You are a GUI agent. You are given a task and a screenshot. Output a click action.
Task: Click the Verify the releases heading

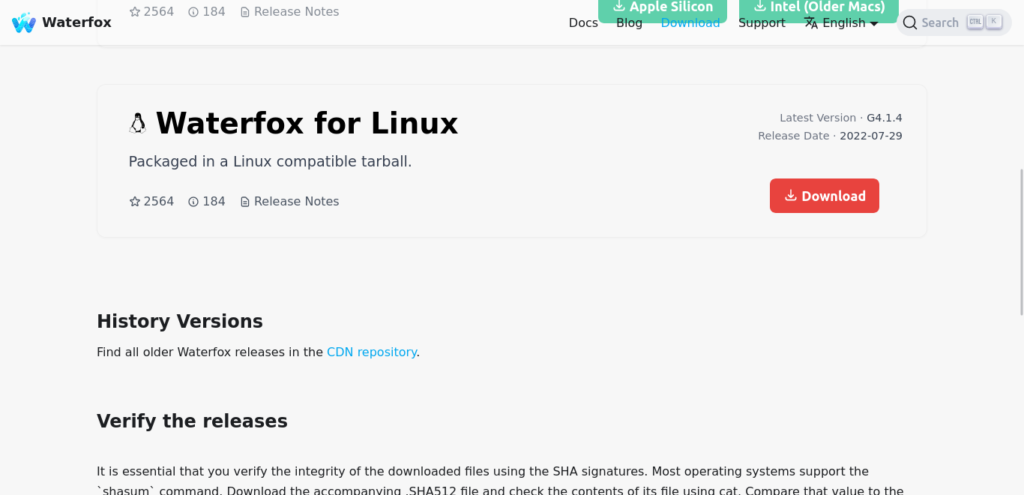point(192,421)
